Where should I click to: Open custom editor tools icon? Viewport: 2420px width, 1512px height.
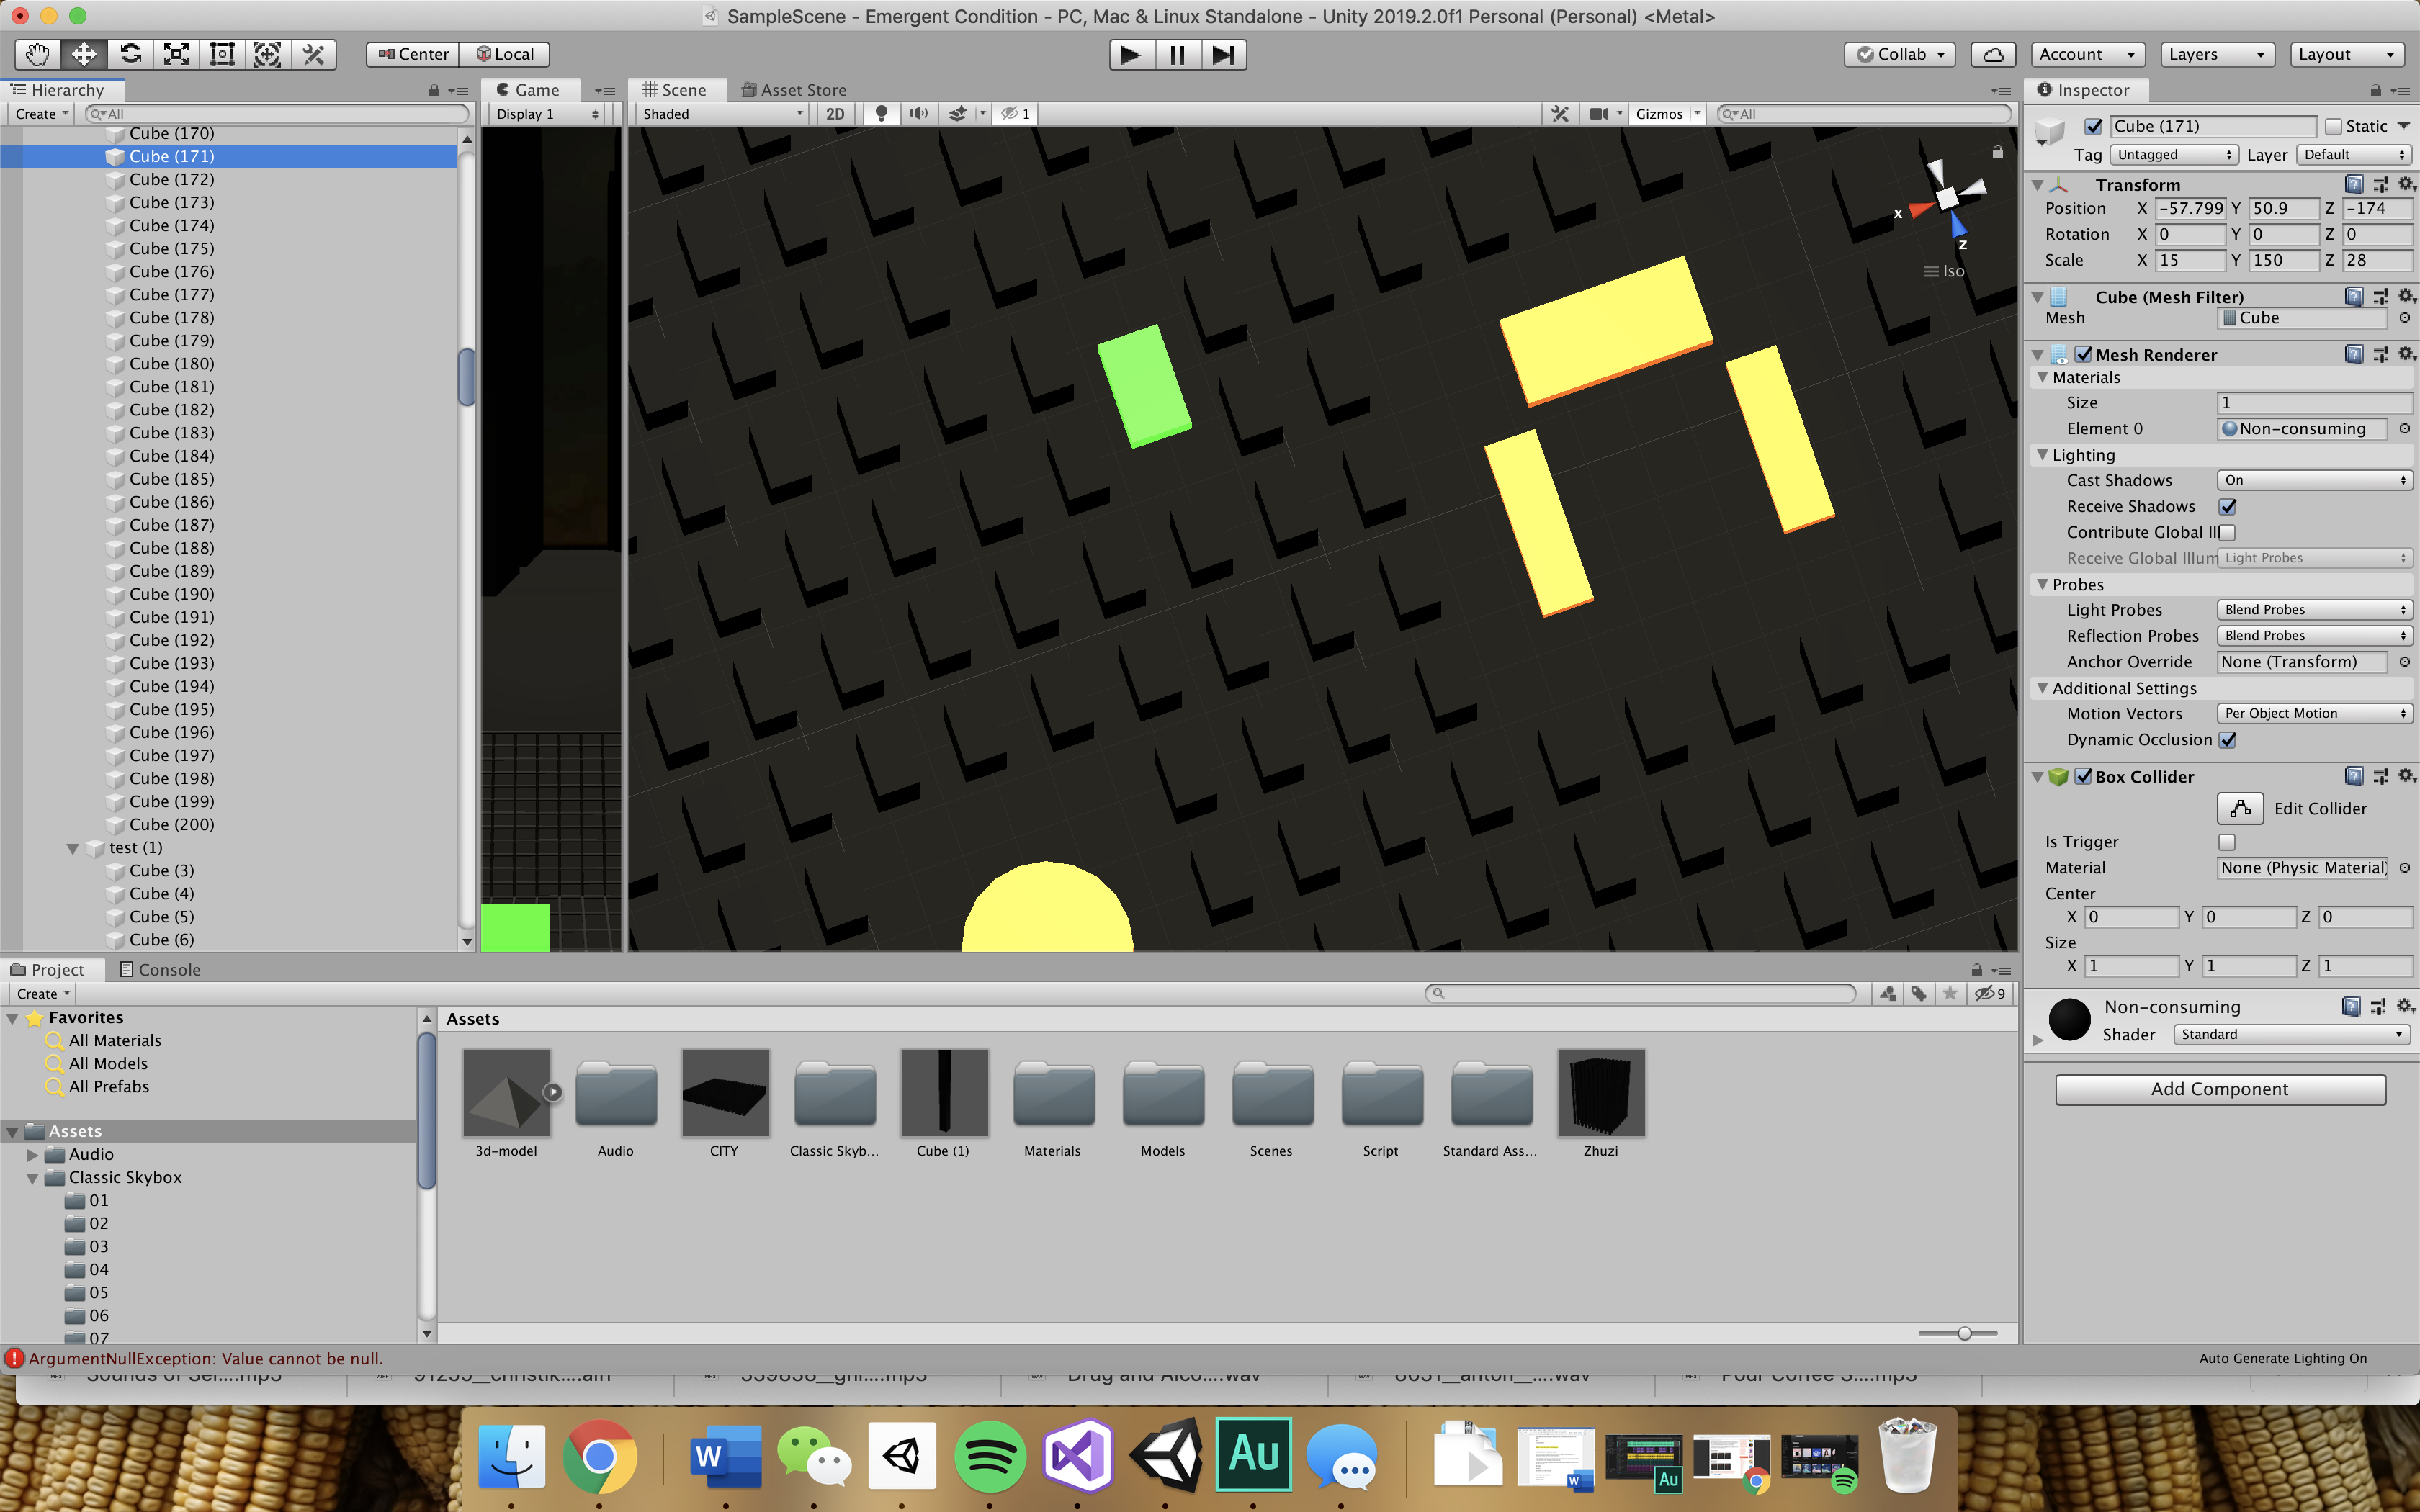coord(314,55)
